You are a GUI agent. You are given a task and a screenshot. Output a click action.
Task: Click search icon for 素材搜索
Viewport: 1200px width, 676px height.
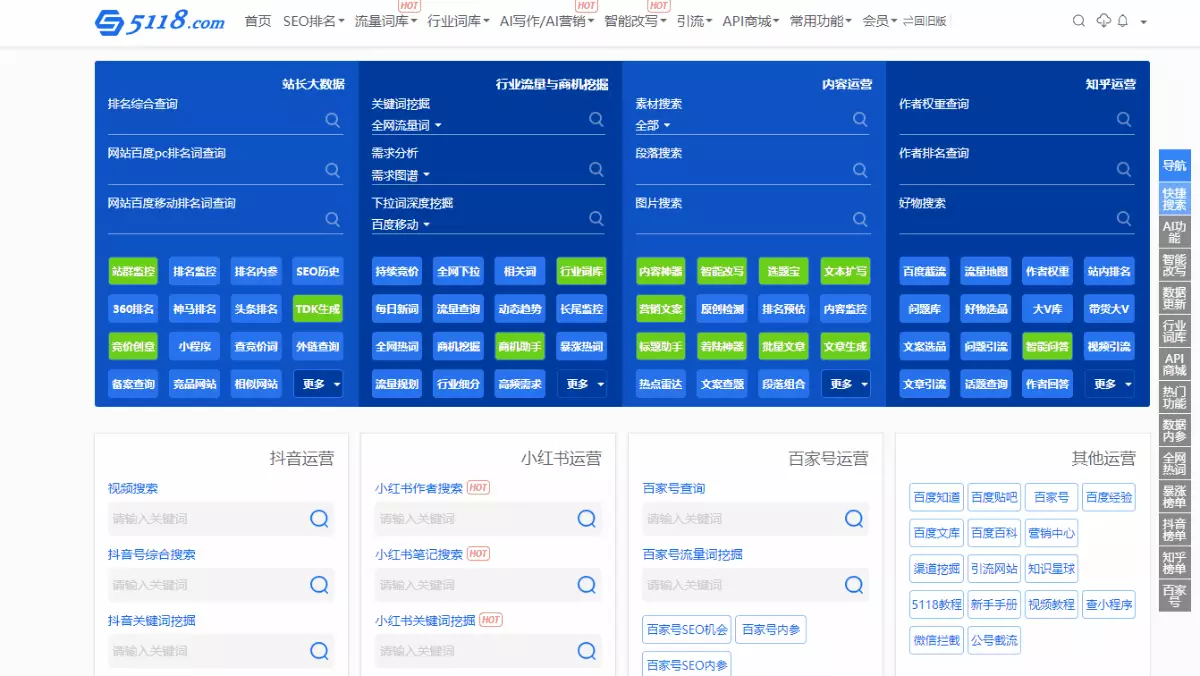point(860,120)
